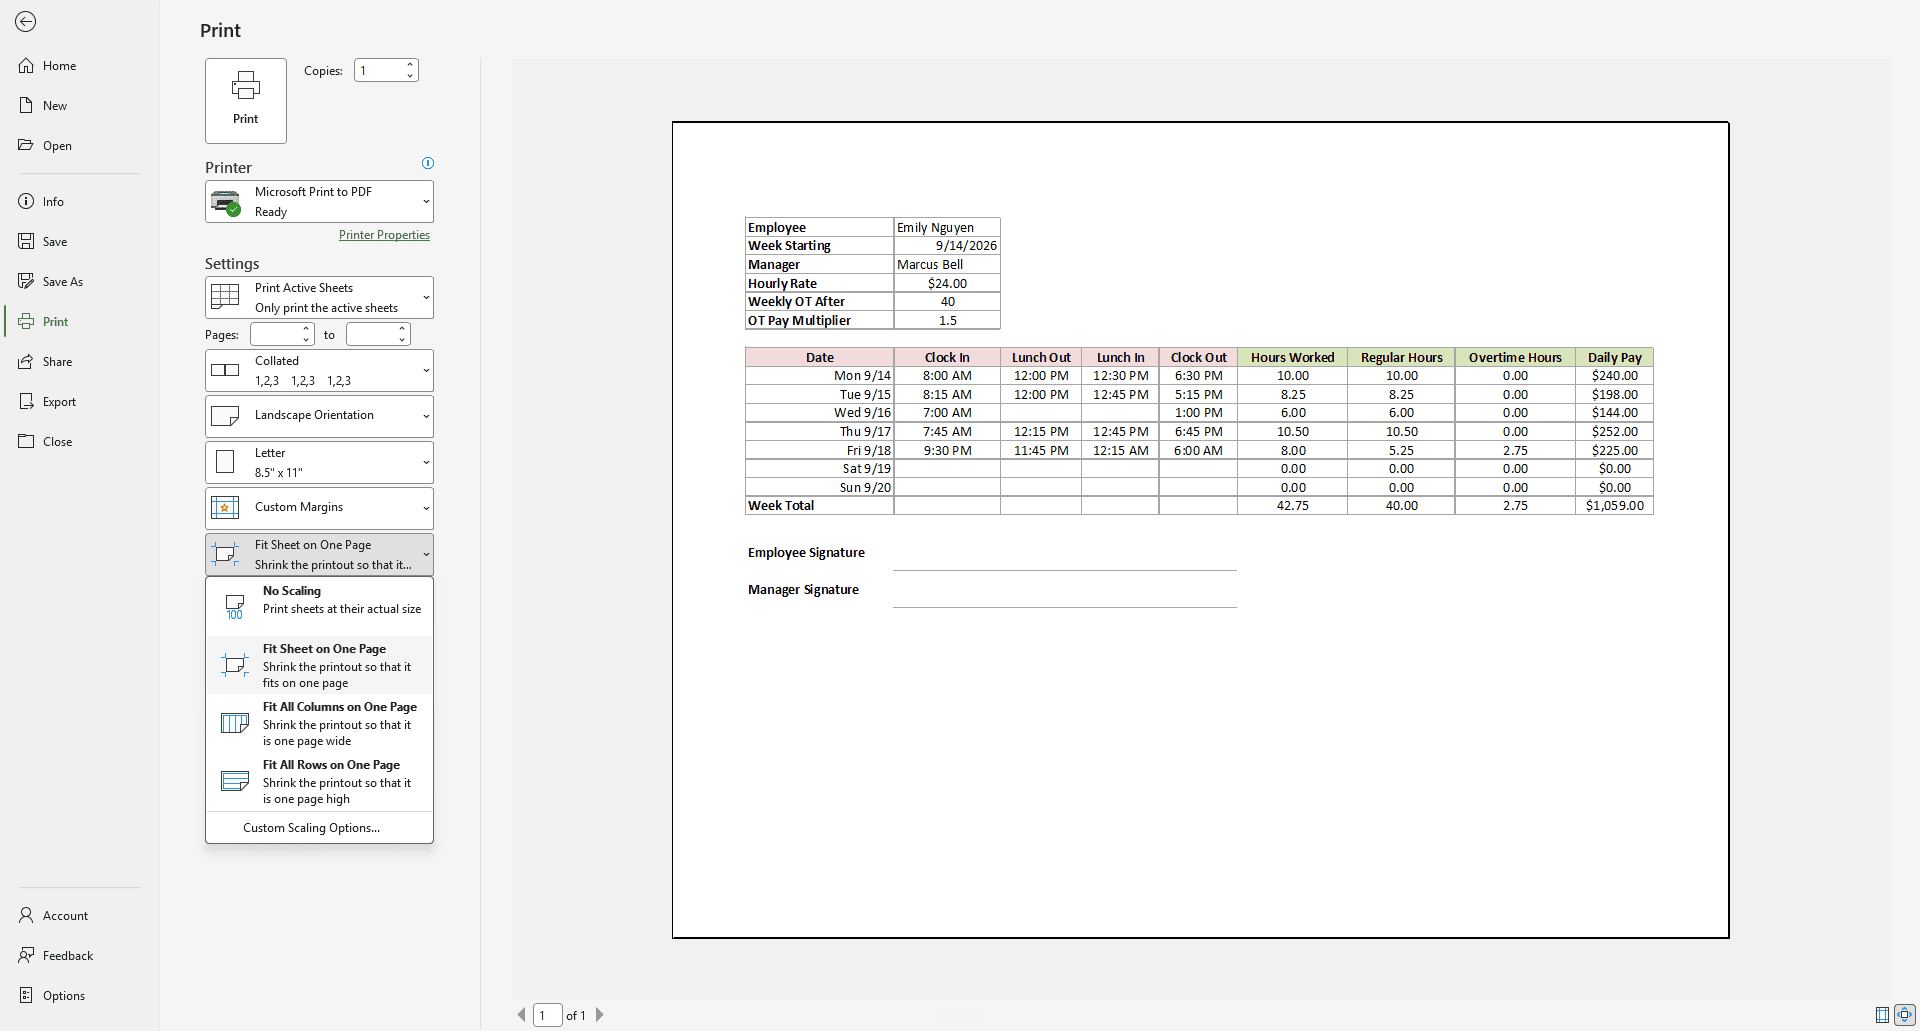Click the Letter paper icon
The width and height of the screenshot is (1920, 1031).
pos(225,462)
